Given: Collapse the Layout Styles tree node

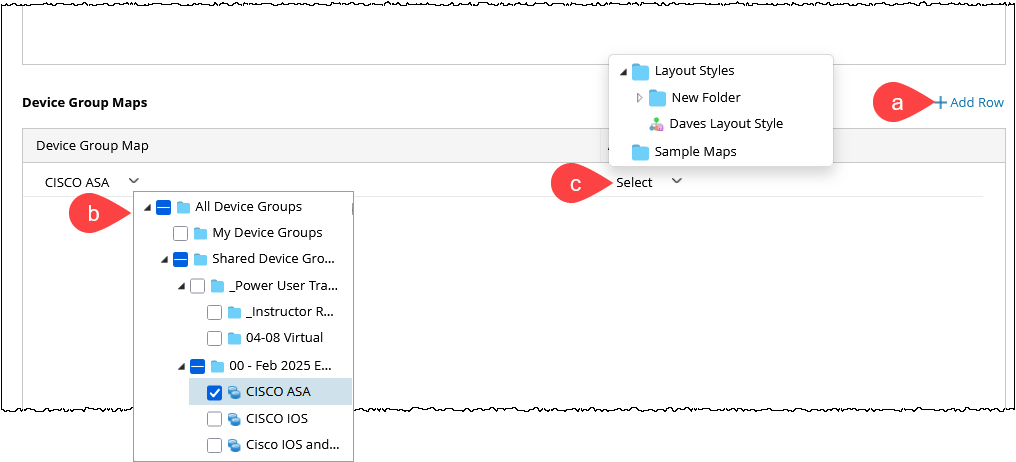Looking at the screenshot, I should [x=623, y=72].
